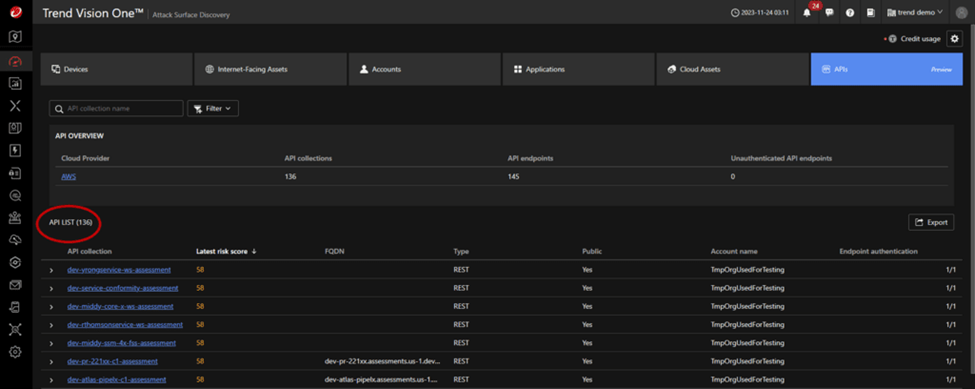Open the user profile avatar
Screen dimensions: 975x389
pyautogui.click(x=961, y=12)
